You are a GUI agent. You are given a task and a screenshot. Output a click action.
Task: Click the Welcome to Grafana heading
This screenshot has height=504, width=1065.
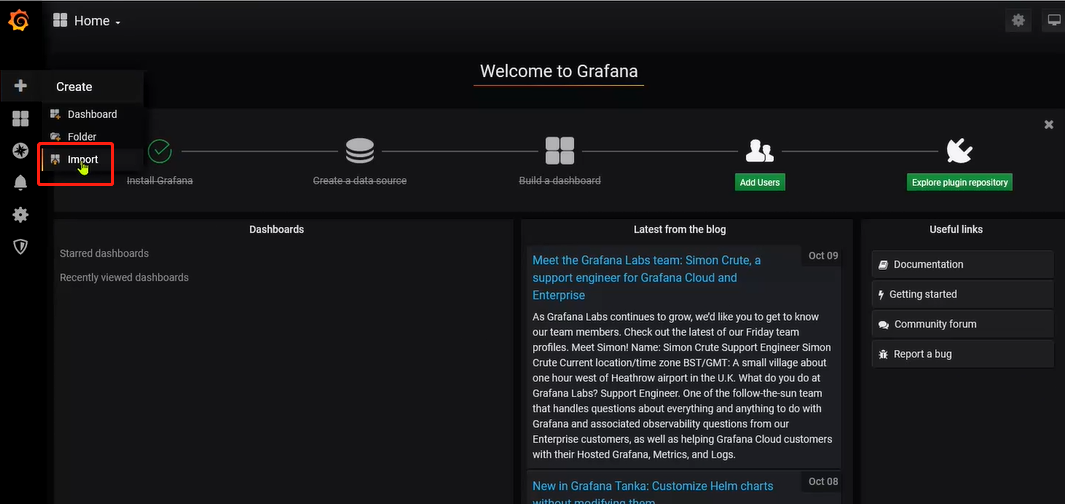click(x=558, y=71)
